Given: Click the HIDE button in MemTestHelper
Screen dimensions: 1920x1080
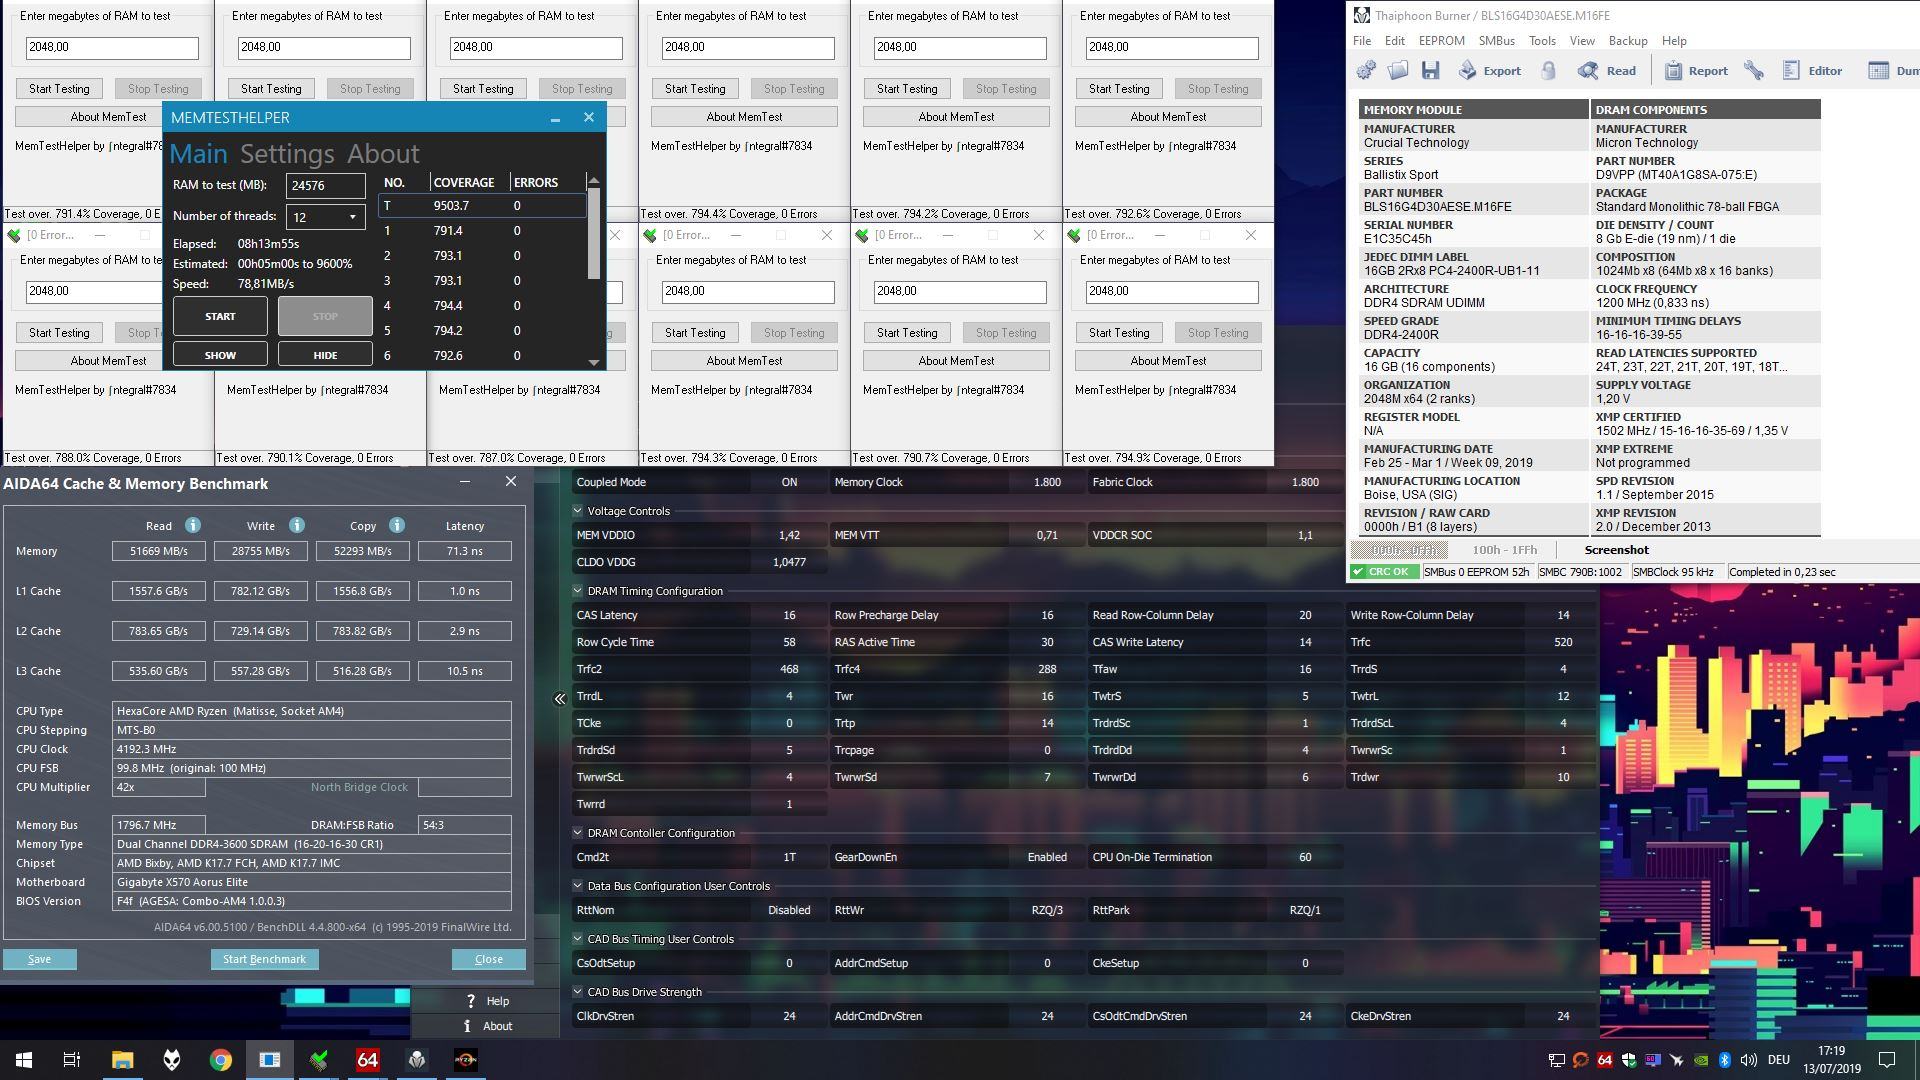Looking at the screenshot, I should click(x=325, y=355).
